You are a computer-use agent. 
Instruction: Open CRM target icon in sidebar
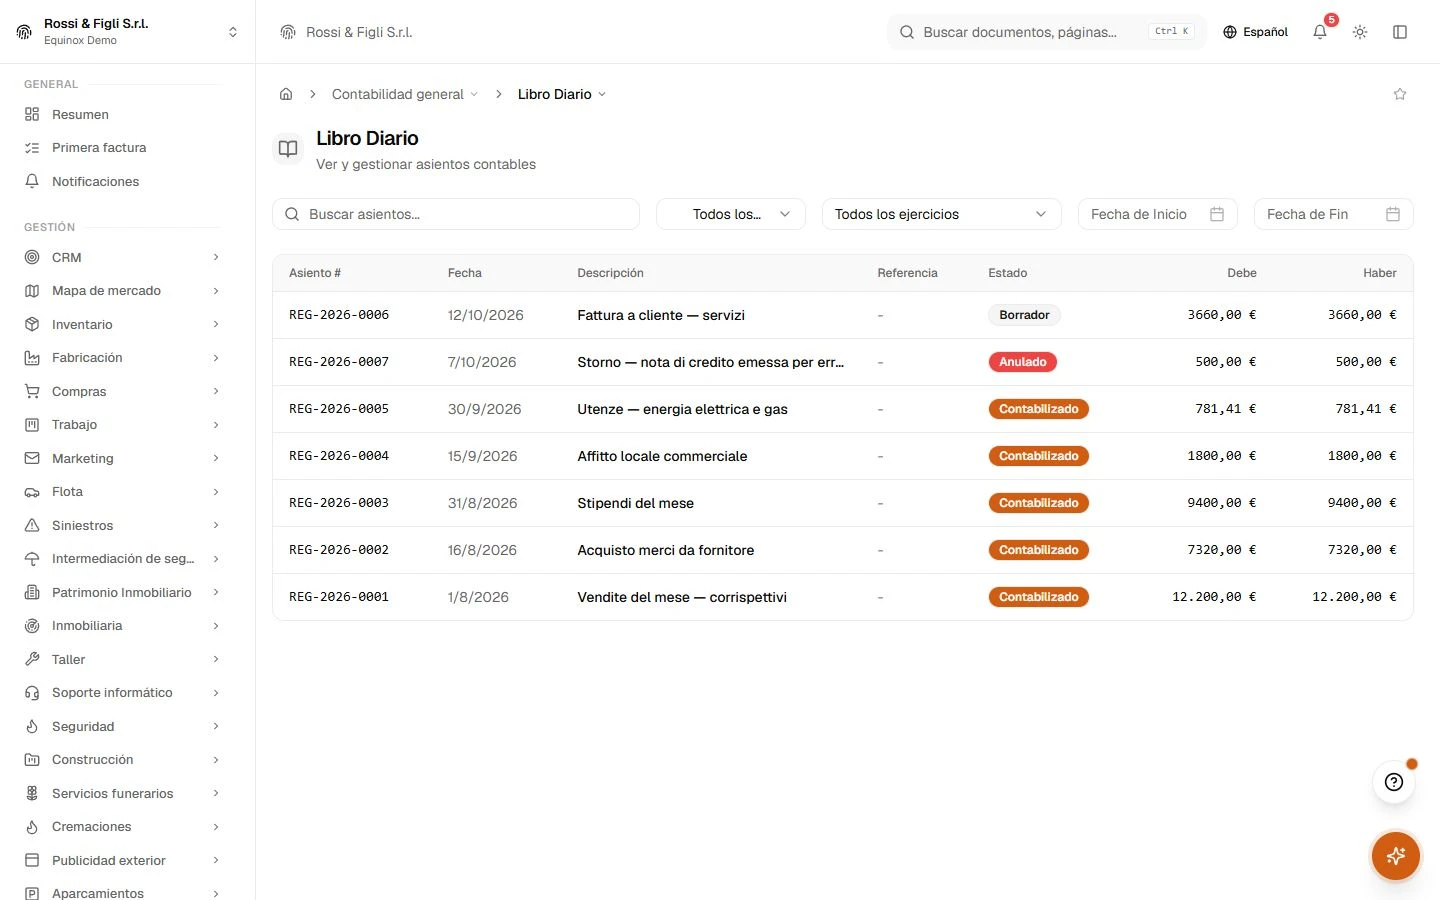click(x=32, y=257)
